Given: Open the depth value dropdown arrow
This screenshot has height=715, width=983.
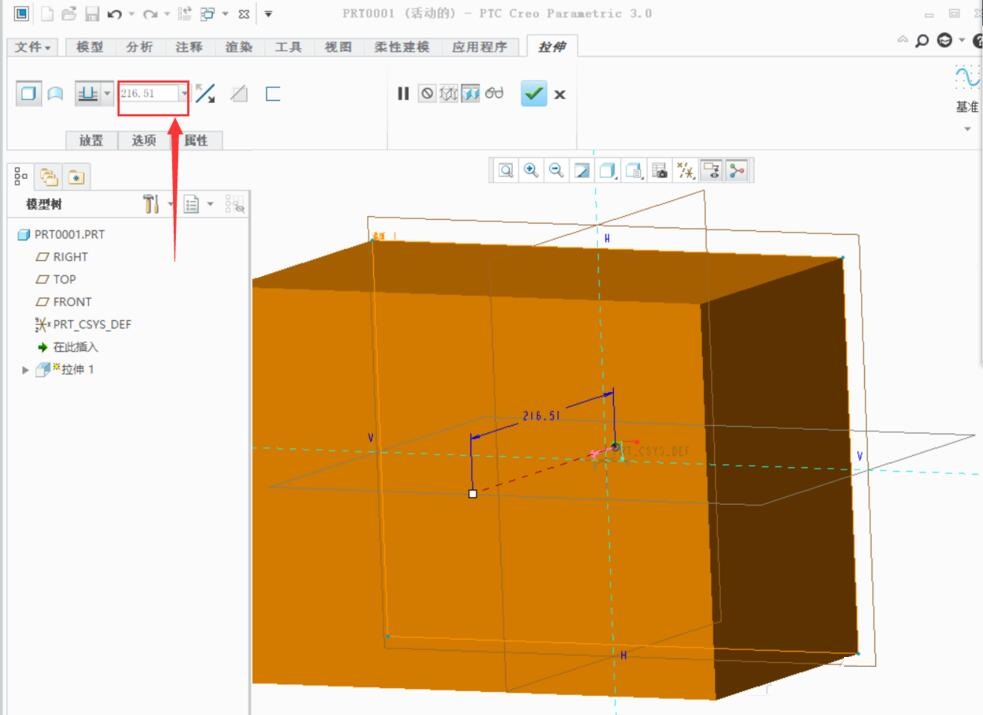Looking at the screenshot, I should pos(183,94).
